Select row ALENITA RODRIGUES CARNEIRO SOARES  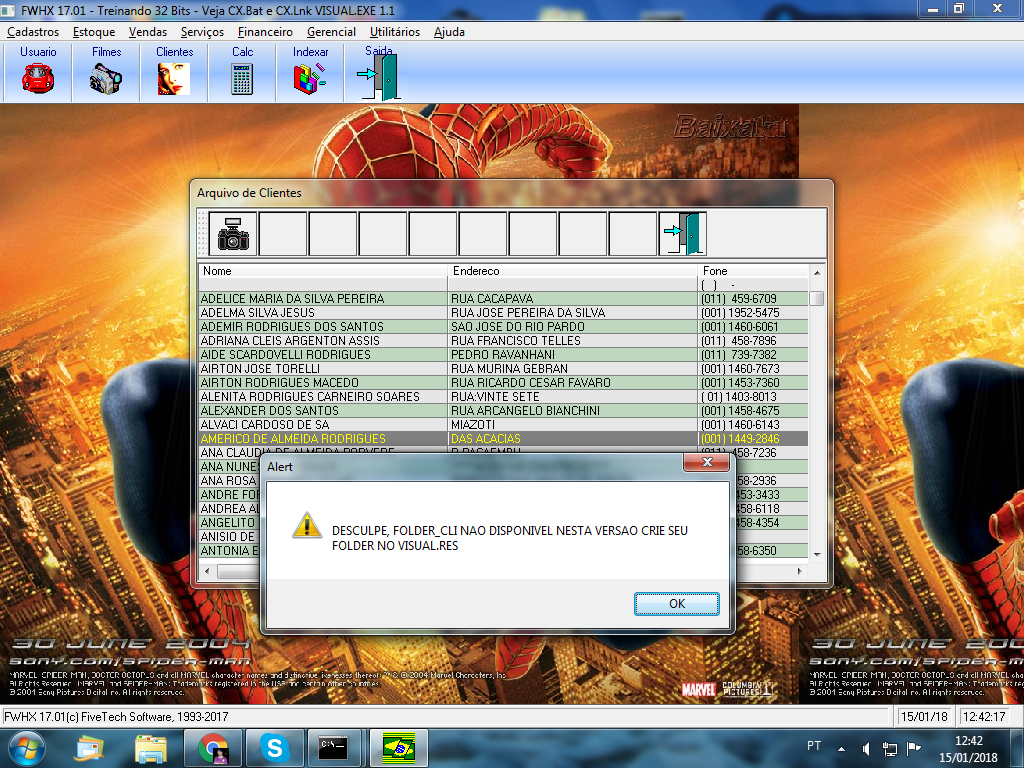tap(503, 396)
